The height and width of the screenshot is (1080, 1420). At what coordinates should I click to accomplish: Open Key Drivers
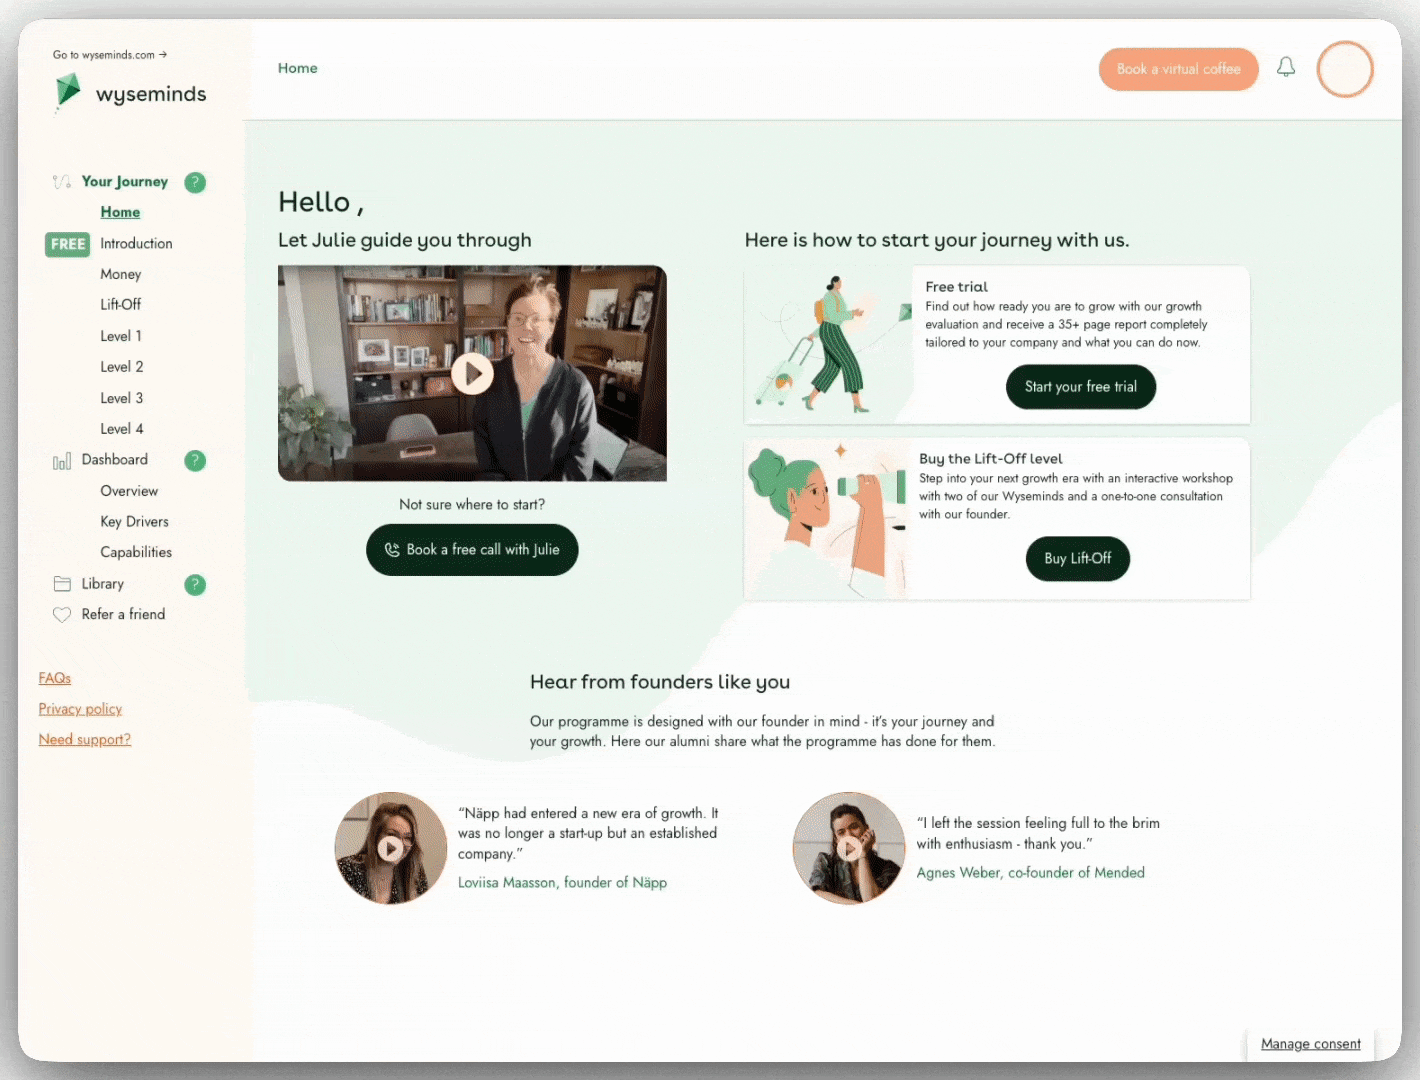134,522
